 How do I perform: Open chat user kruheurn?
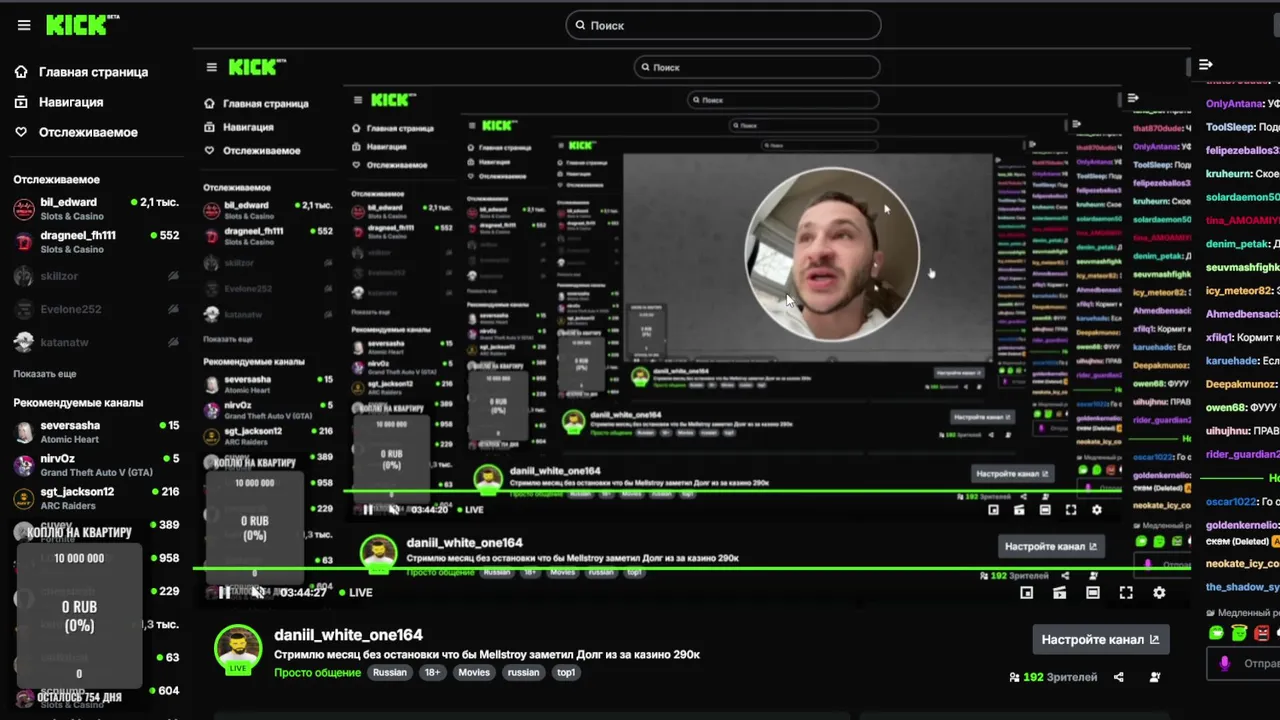click(1230, 174)
